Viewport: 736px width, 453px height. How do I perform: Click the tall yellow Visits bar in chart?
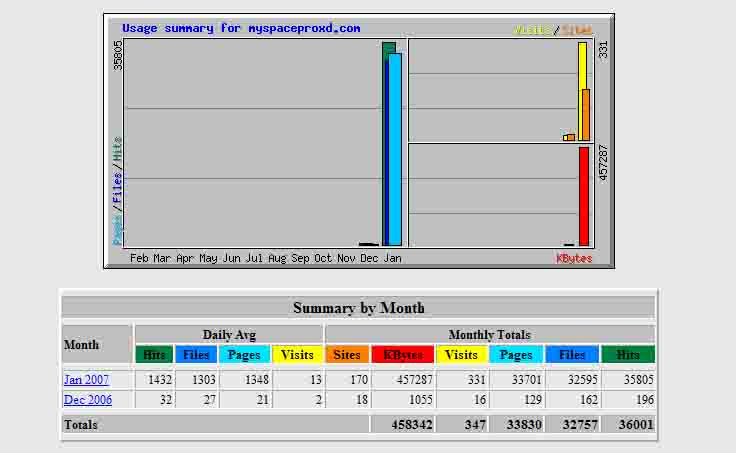tap(581, 90)
